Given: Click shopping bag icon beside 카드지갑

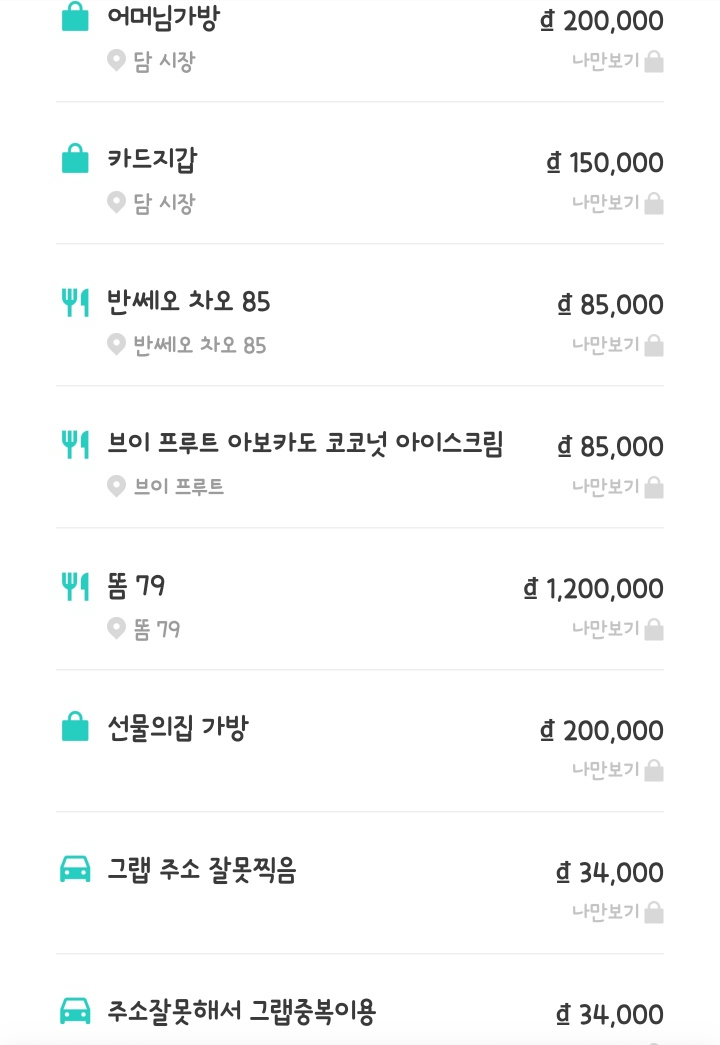Looking at the screenshot, I should coord(75,159).
